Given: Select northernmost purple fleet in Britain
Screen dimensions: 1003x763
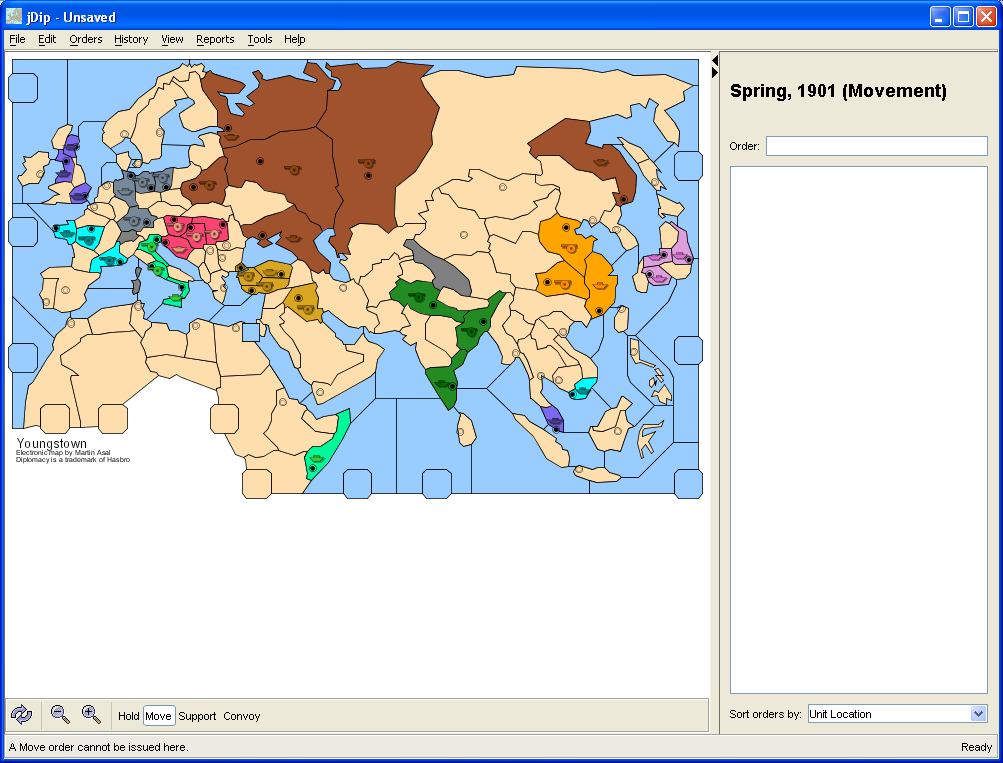Looking at the screenshot, I should coord(70,148).
